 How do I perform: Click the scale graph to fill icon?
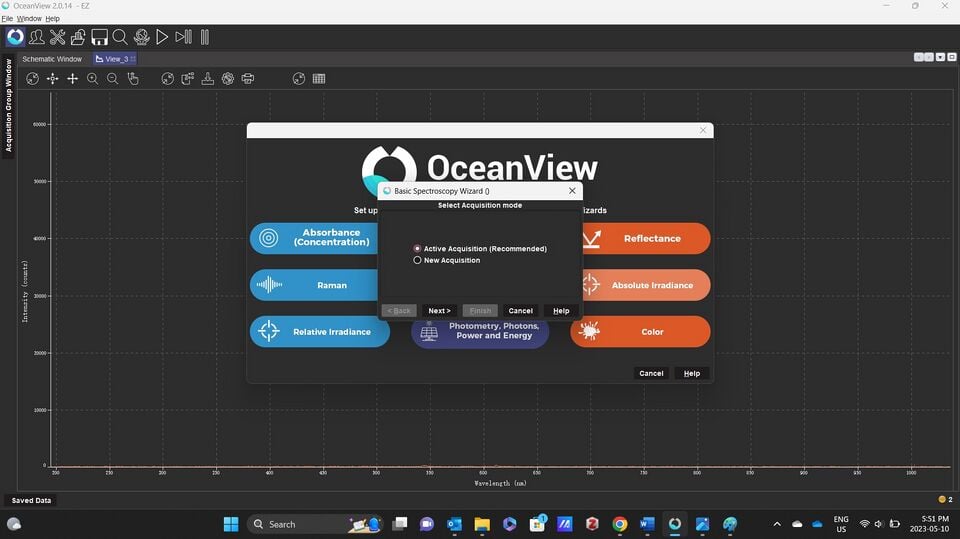point(32,78)
